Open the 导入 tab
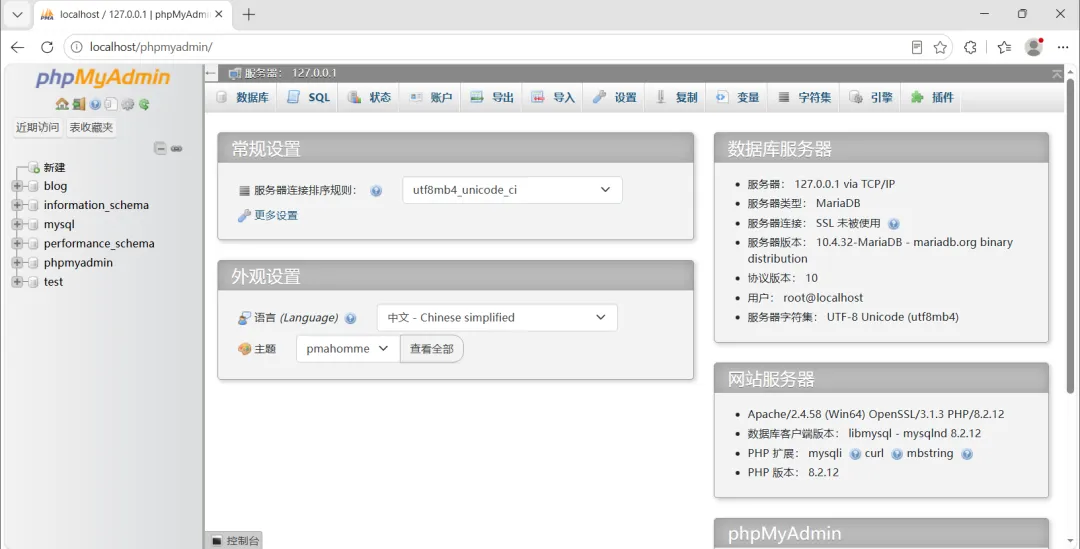This screenshot has width=1080, height=549. pyautogui.click(x=553, y=97)
